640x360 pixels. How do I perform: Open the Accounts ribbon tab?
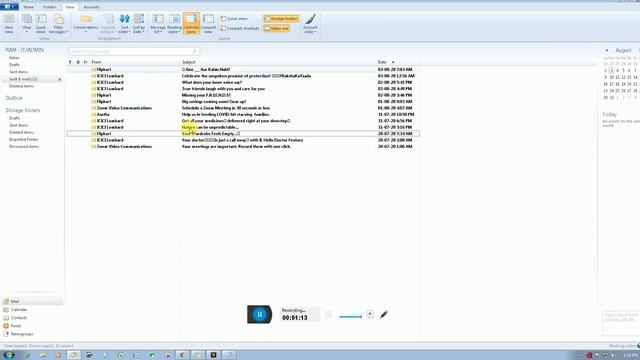[91, 7]
